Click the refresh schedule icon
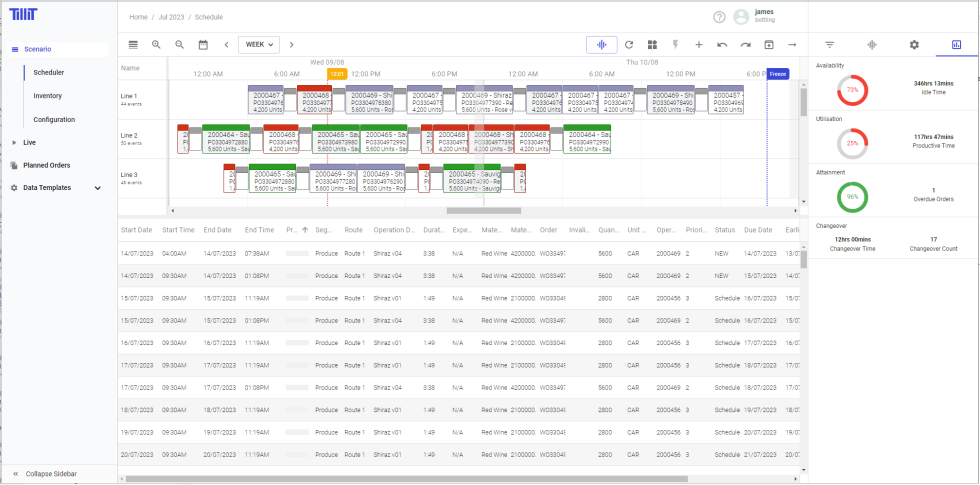Image resolution: width=980 pixels, height=485 pixels. 629,45
